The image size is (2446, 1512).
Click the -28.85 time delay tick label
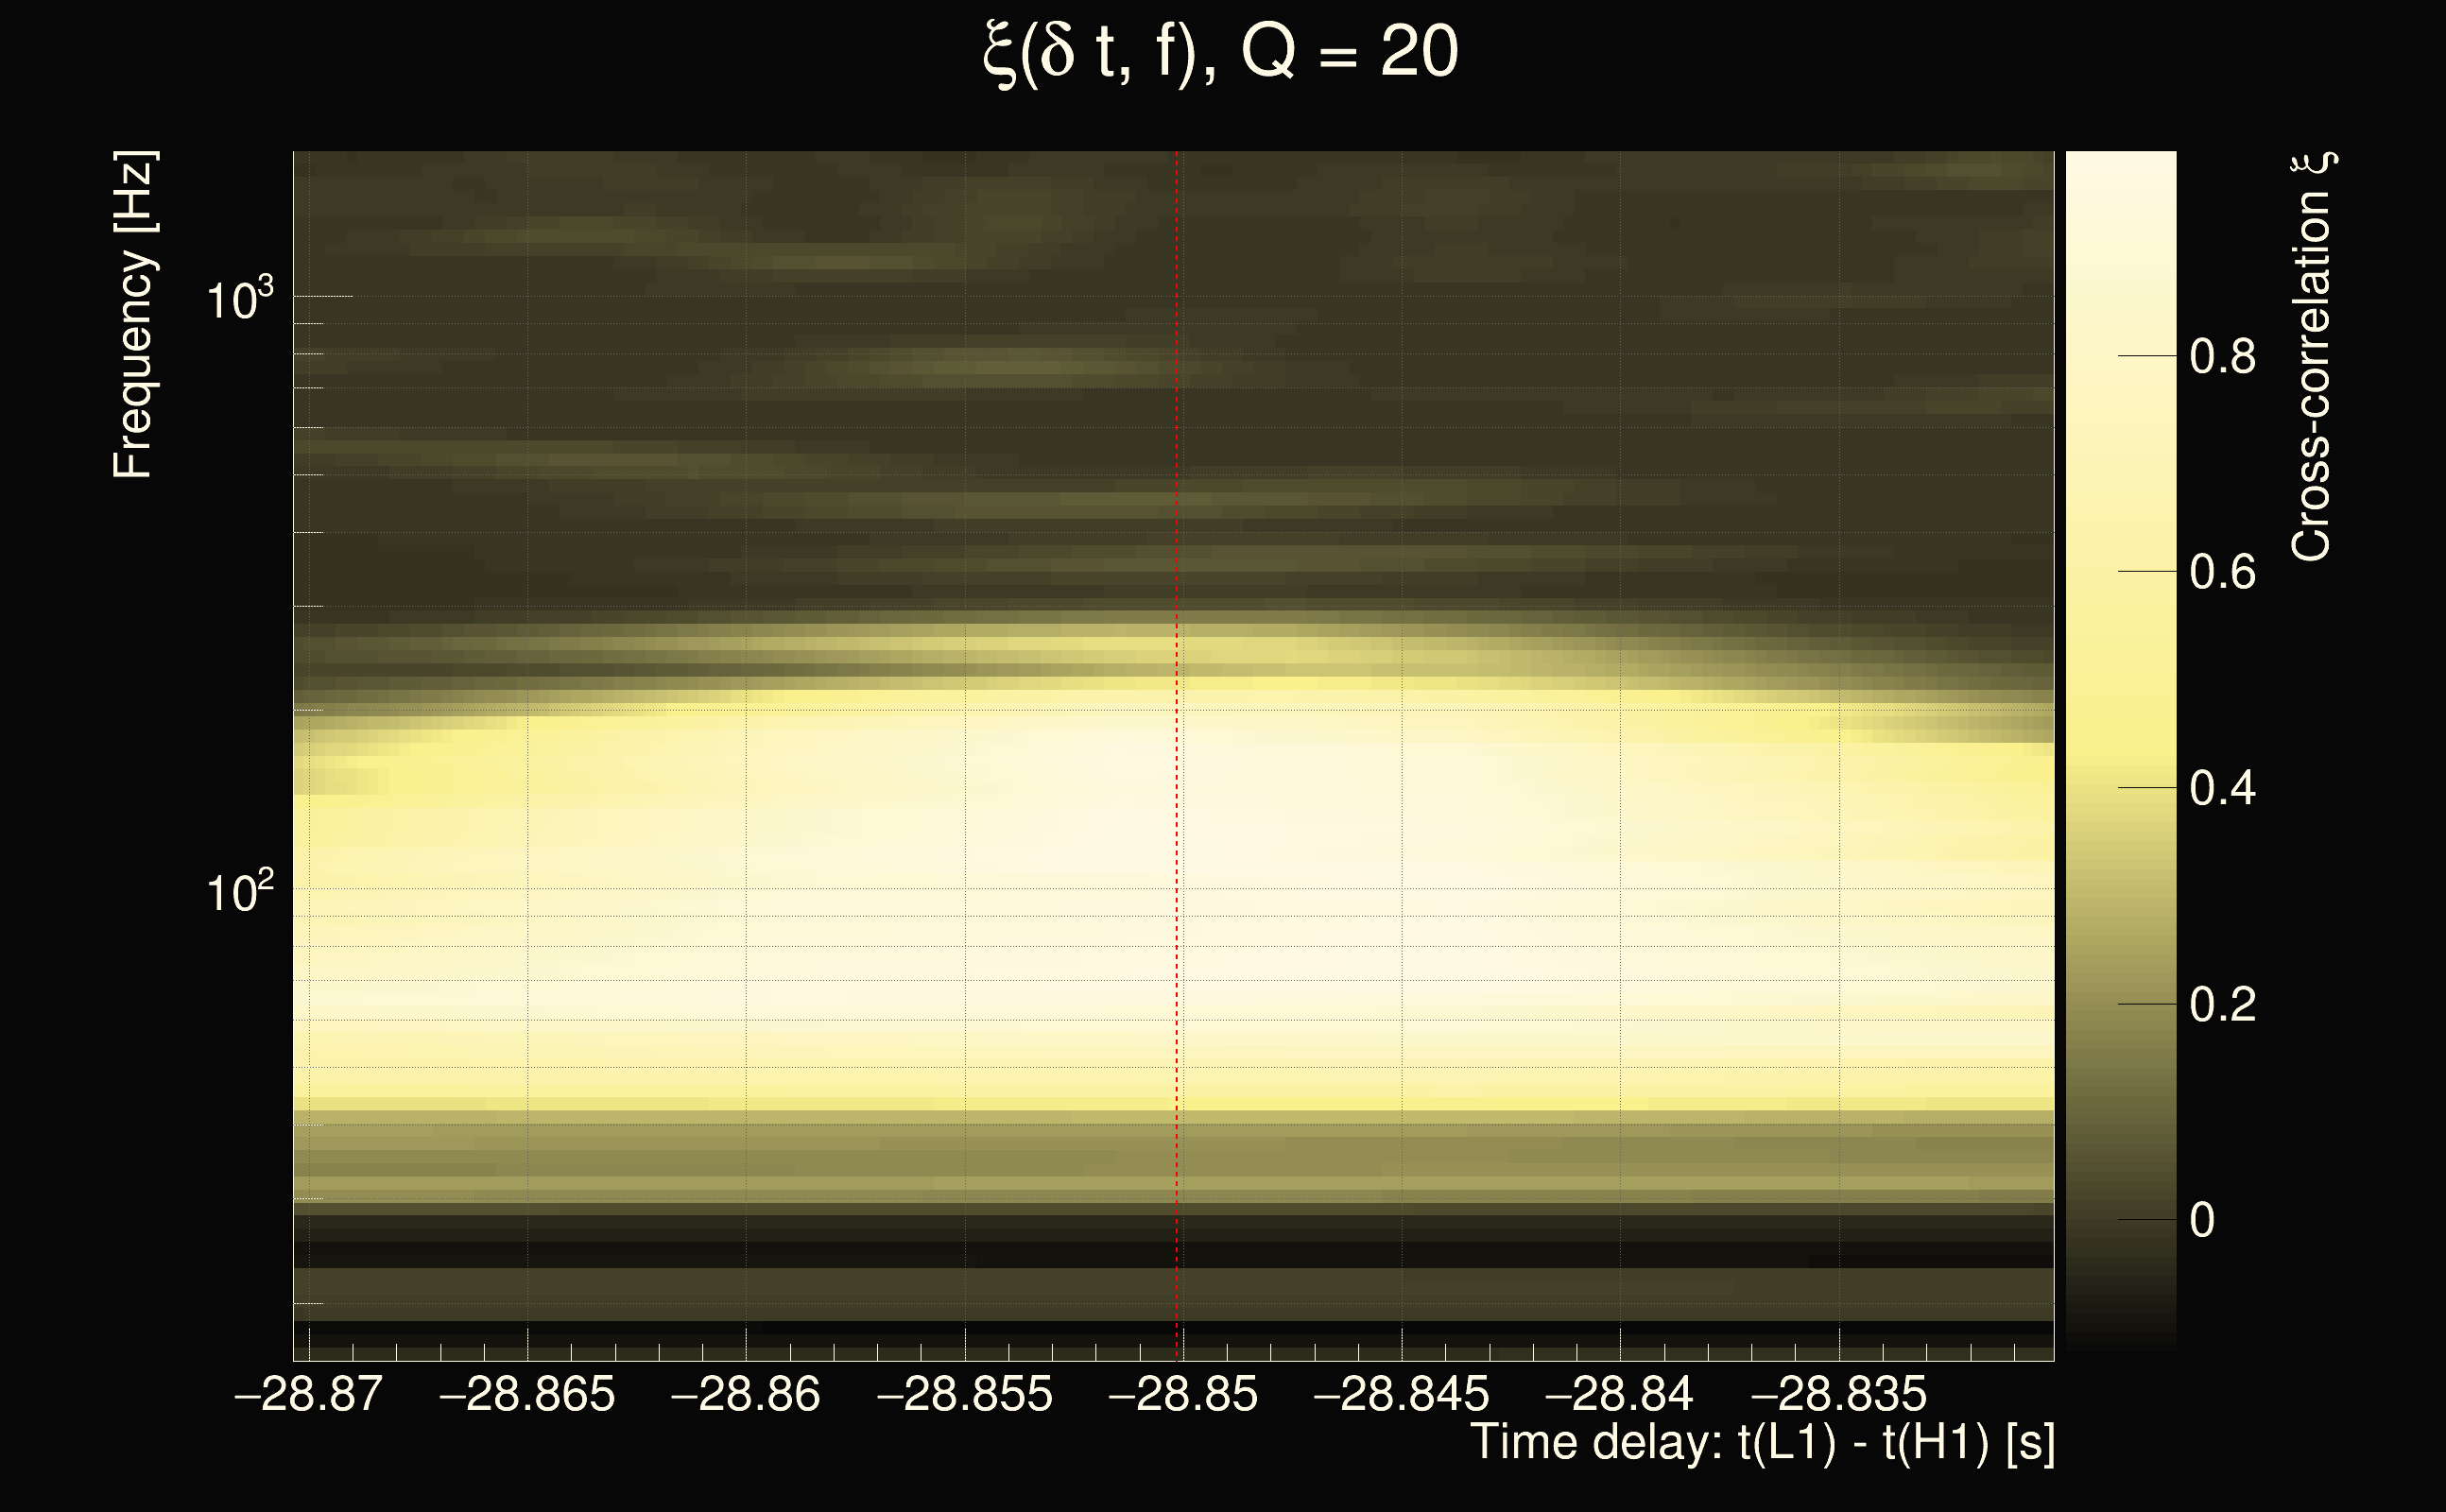click(x=1183, y=1393)
